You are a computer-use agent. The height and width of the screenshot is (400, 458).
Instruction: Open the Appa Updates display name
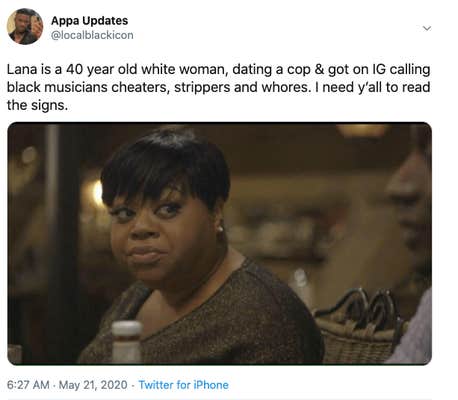point(89,21)
